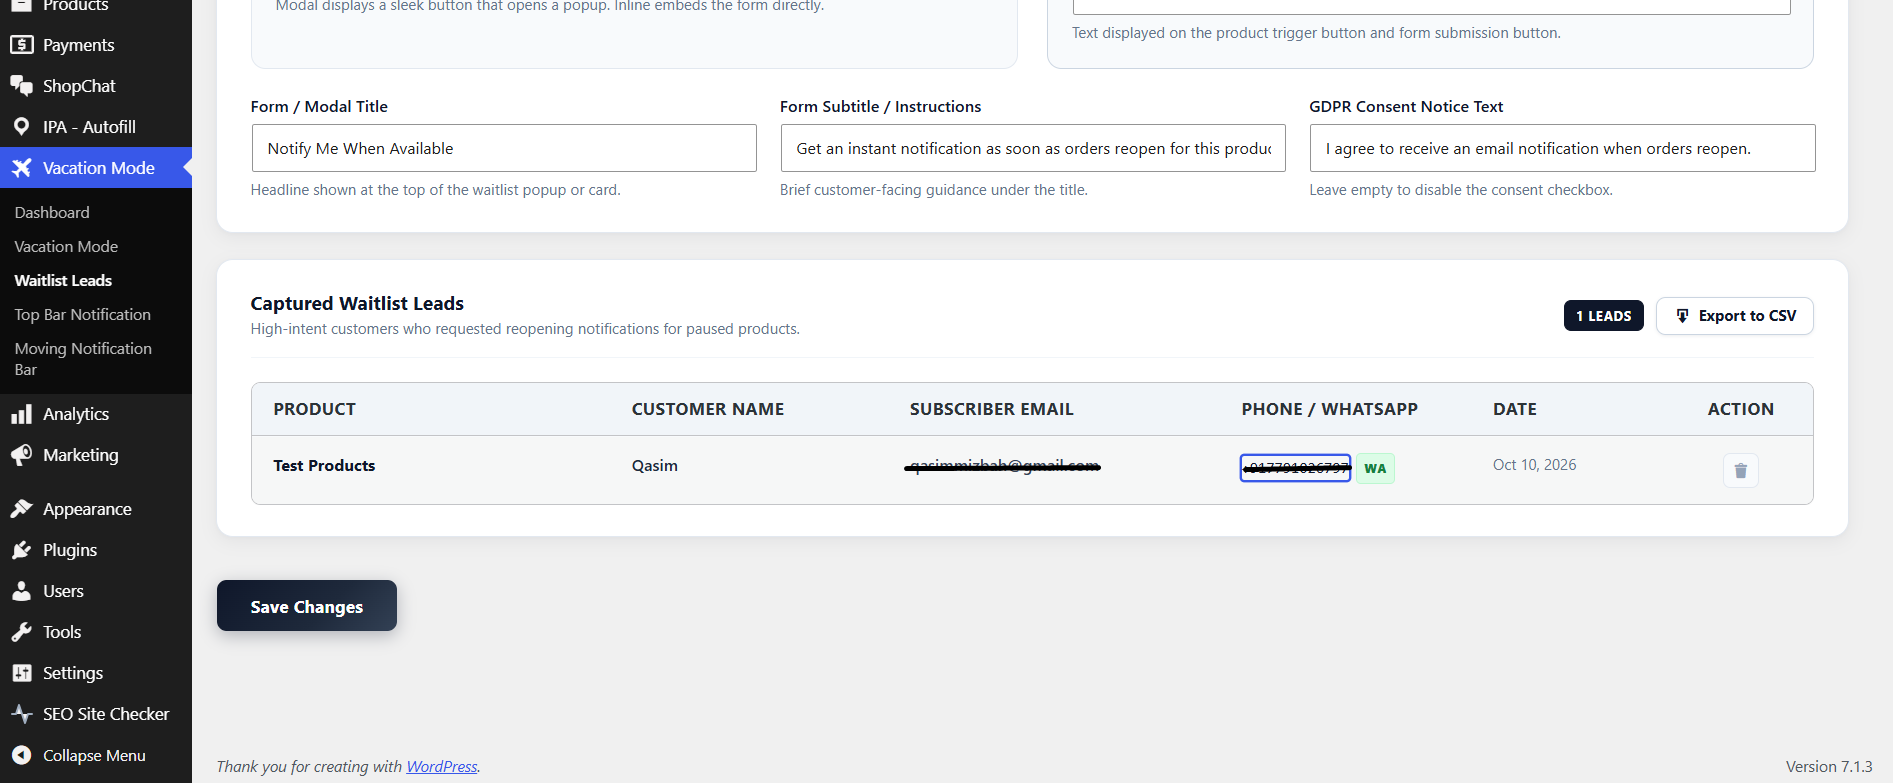Click the Oct 10, 2026 date cell
1893x783 pixels.
(x=1535, y=465)
